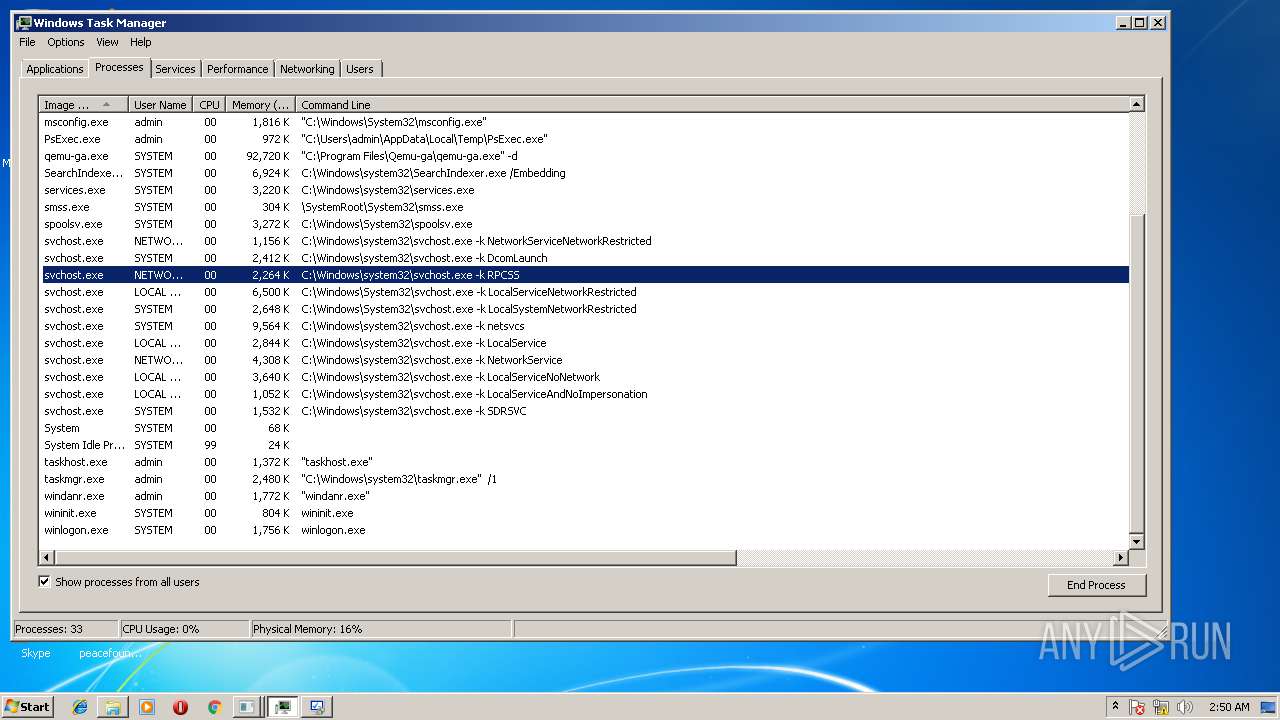The height and width of the screenshot is (720, 1280).
Task: Select the grey window taskbar button beside Chrome
Action: coord(246,707)
